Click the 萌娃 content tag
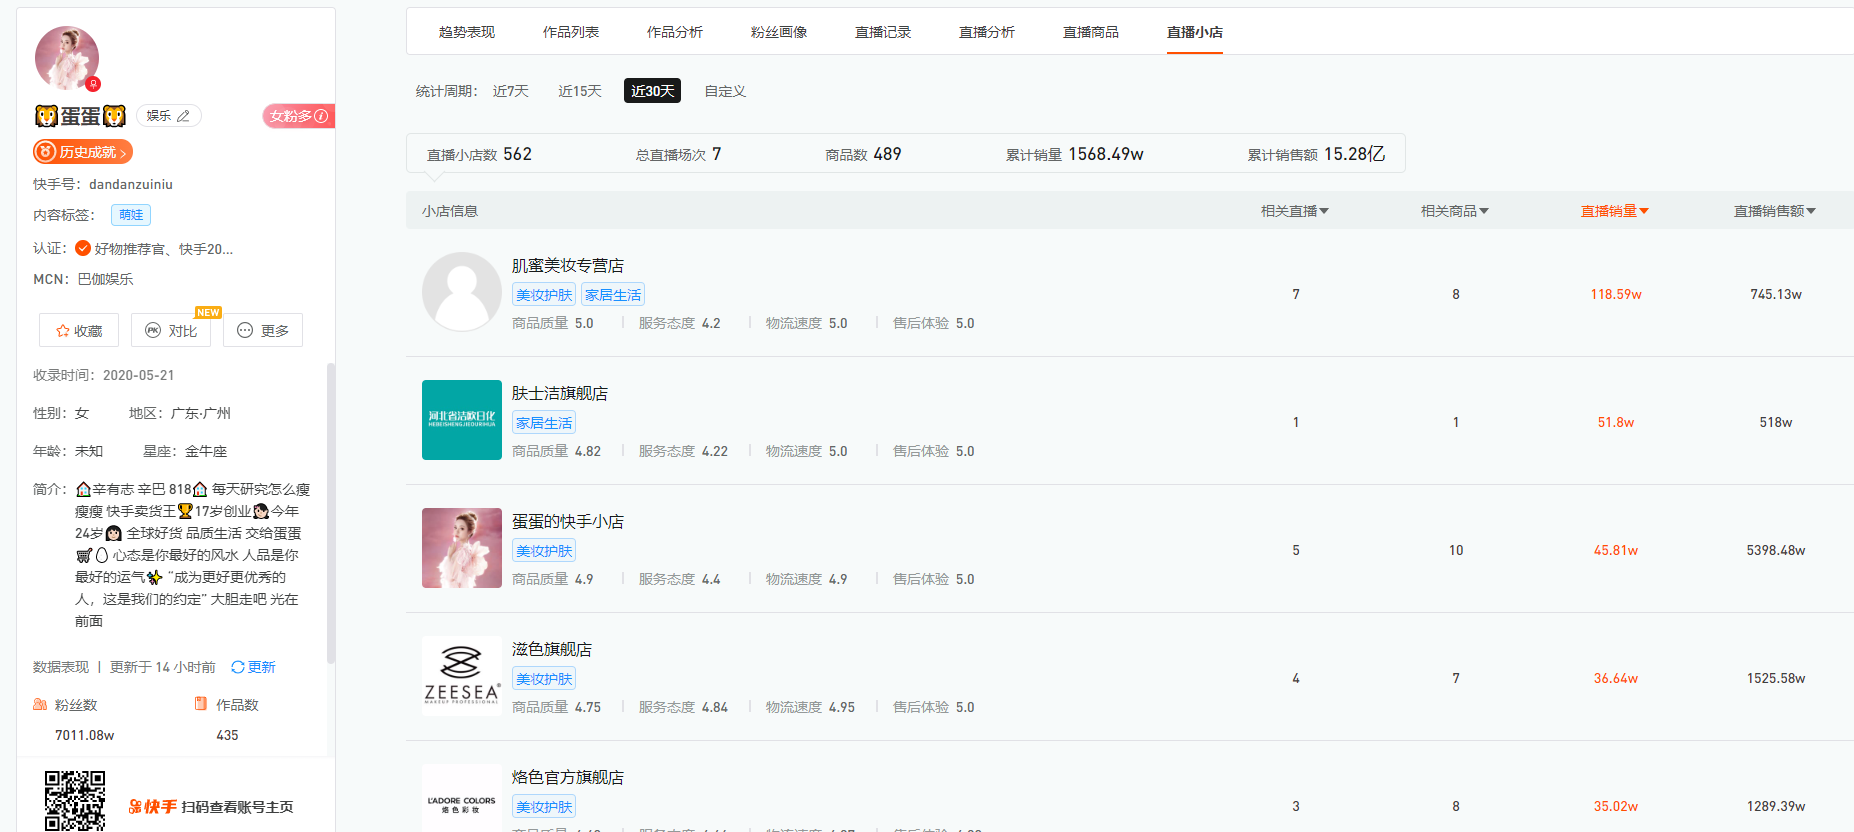This screenshot has width=1854, height=832. point(131,215)
